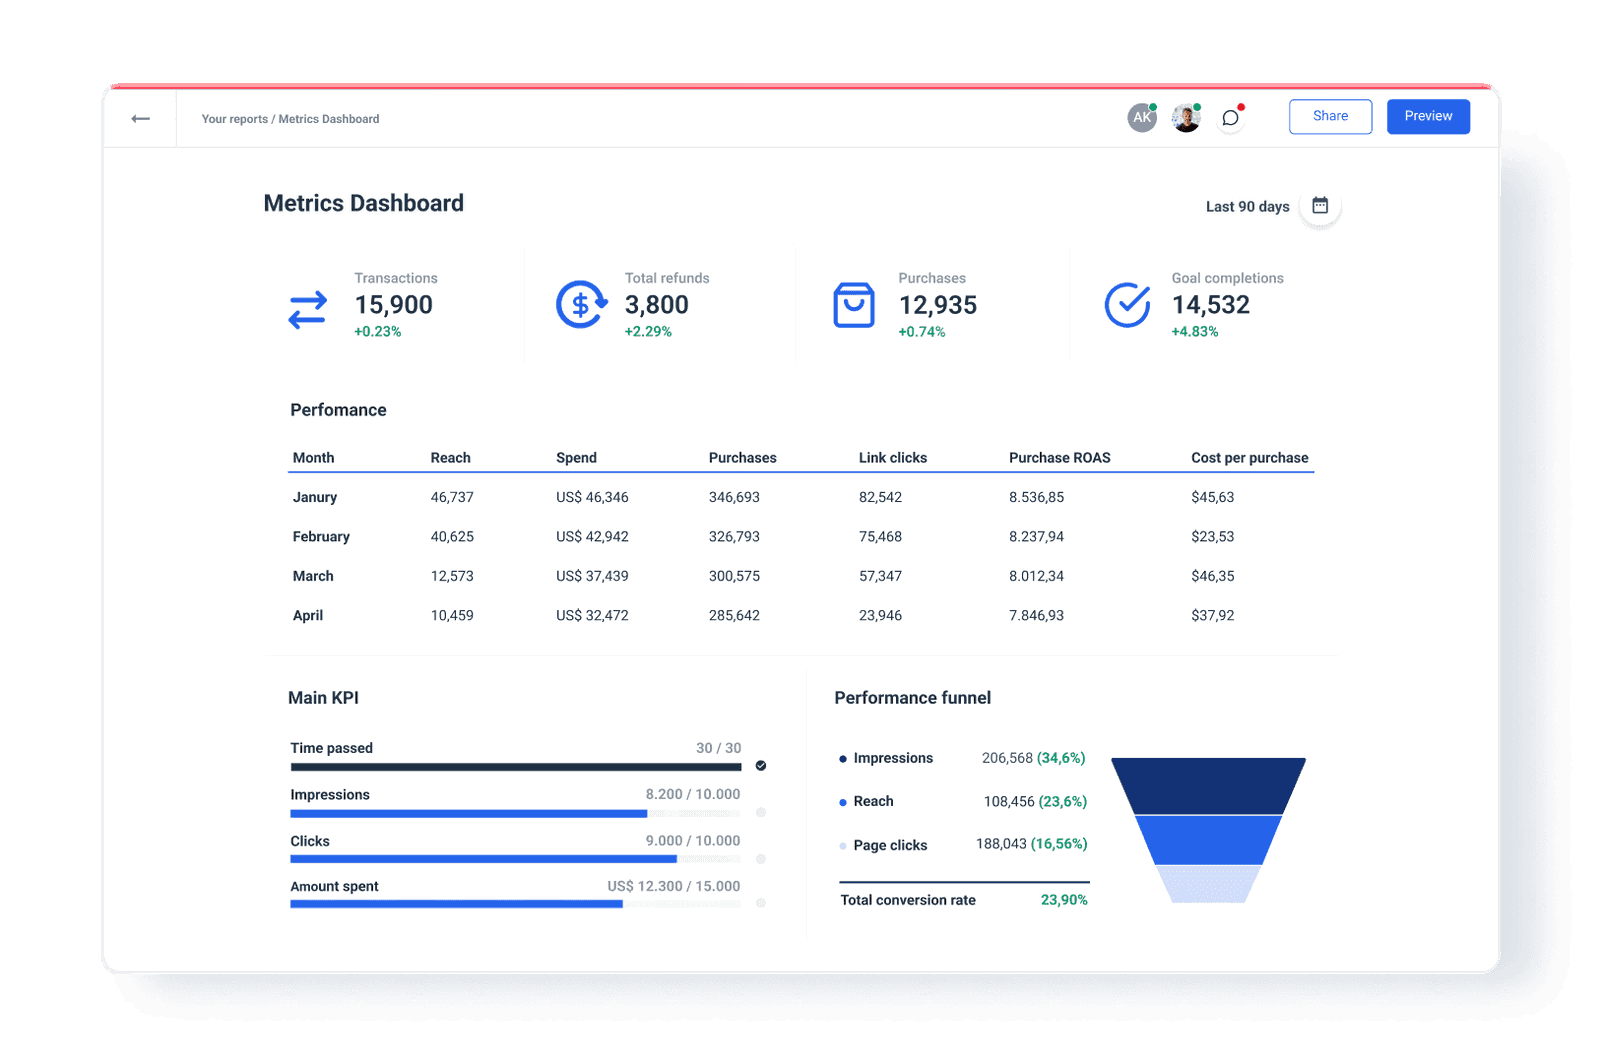Click the Total refunds dollar icon

point(579,303)
